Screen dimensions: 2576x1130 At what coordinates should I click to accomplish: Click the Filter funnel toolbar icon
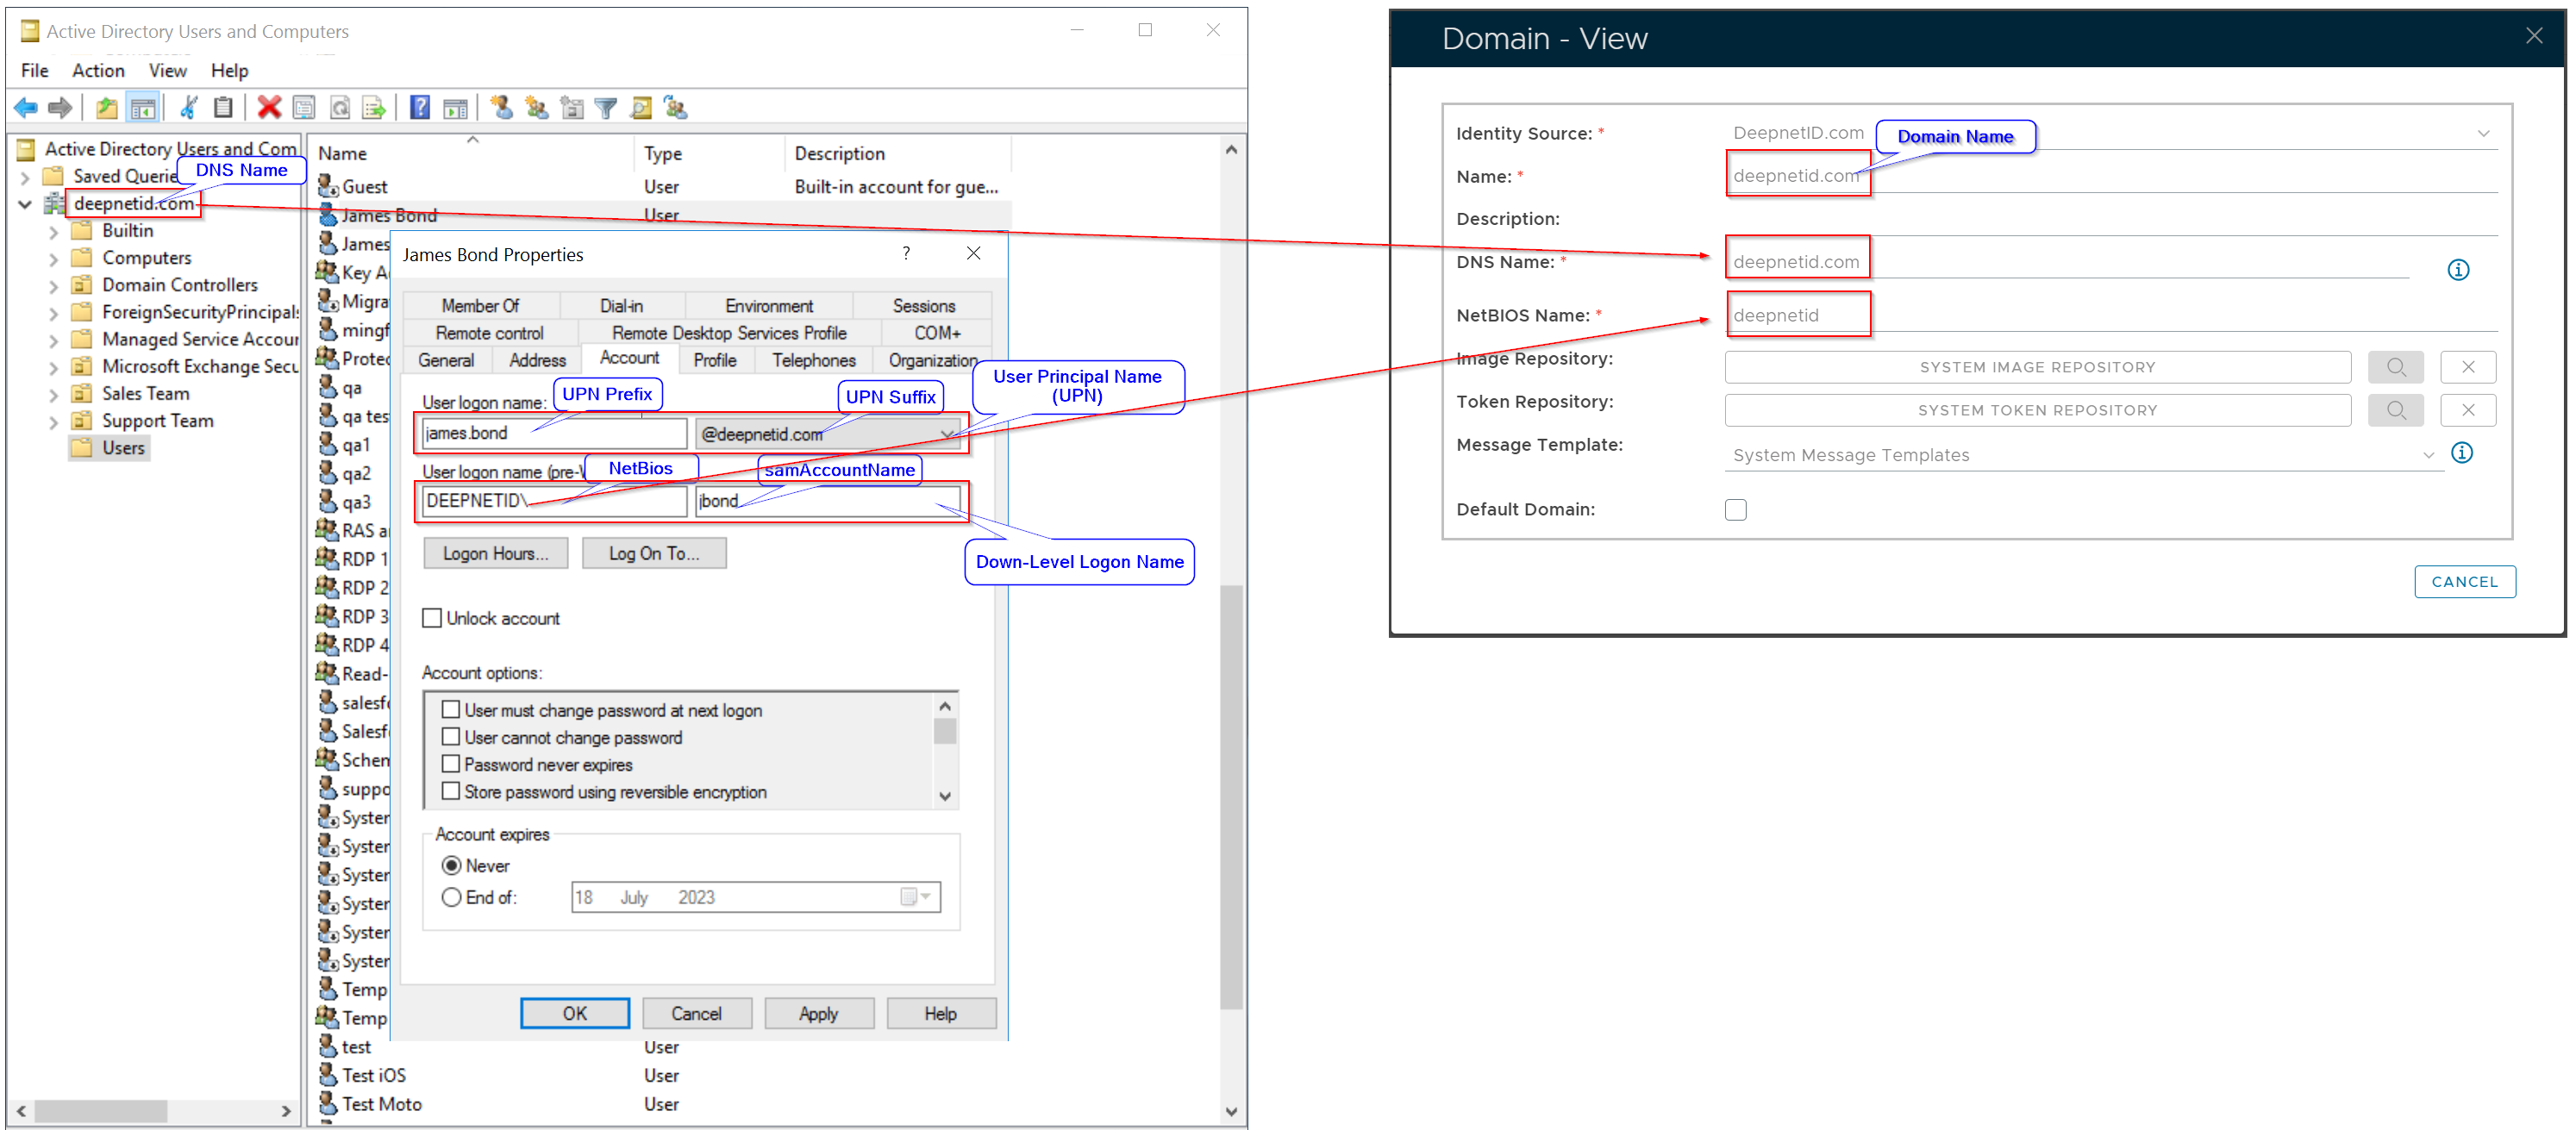(605, 108)
